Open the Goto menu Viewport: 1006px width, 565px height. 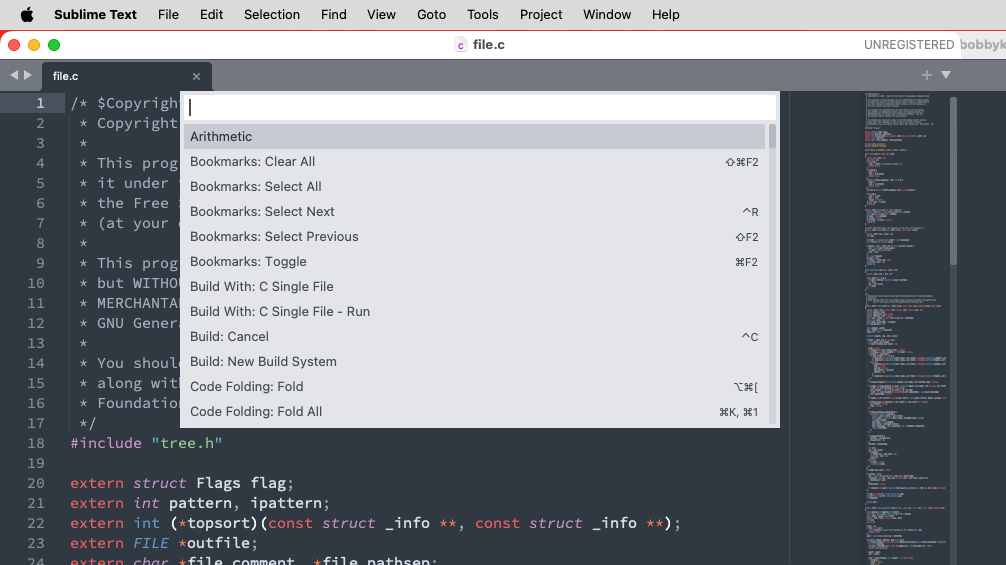(x=431, y=14)
